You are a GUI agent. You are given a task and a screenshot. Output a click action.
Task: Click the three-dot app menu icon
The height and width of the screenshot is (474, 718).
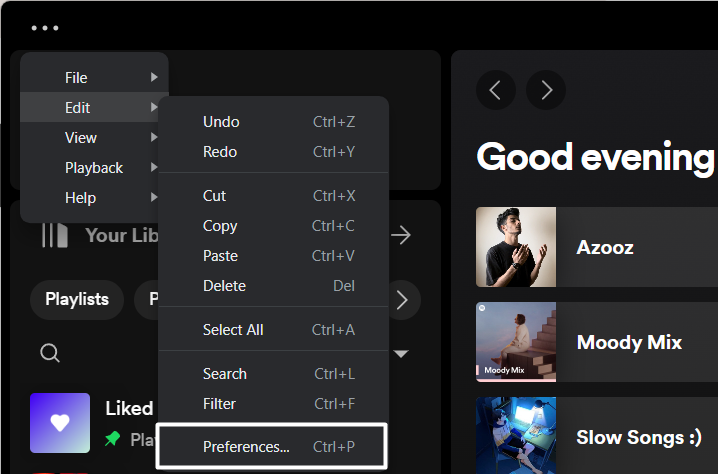coord(45,28)
